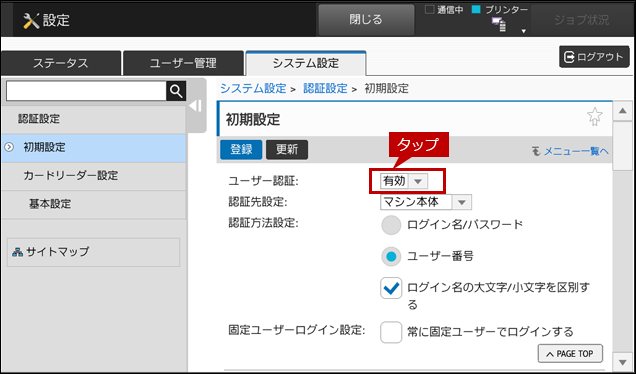636x374 pixels.
Task: Open the printer status dropdown arrow
Action: pyautogui.click(x=524, y=31)
